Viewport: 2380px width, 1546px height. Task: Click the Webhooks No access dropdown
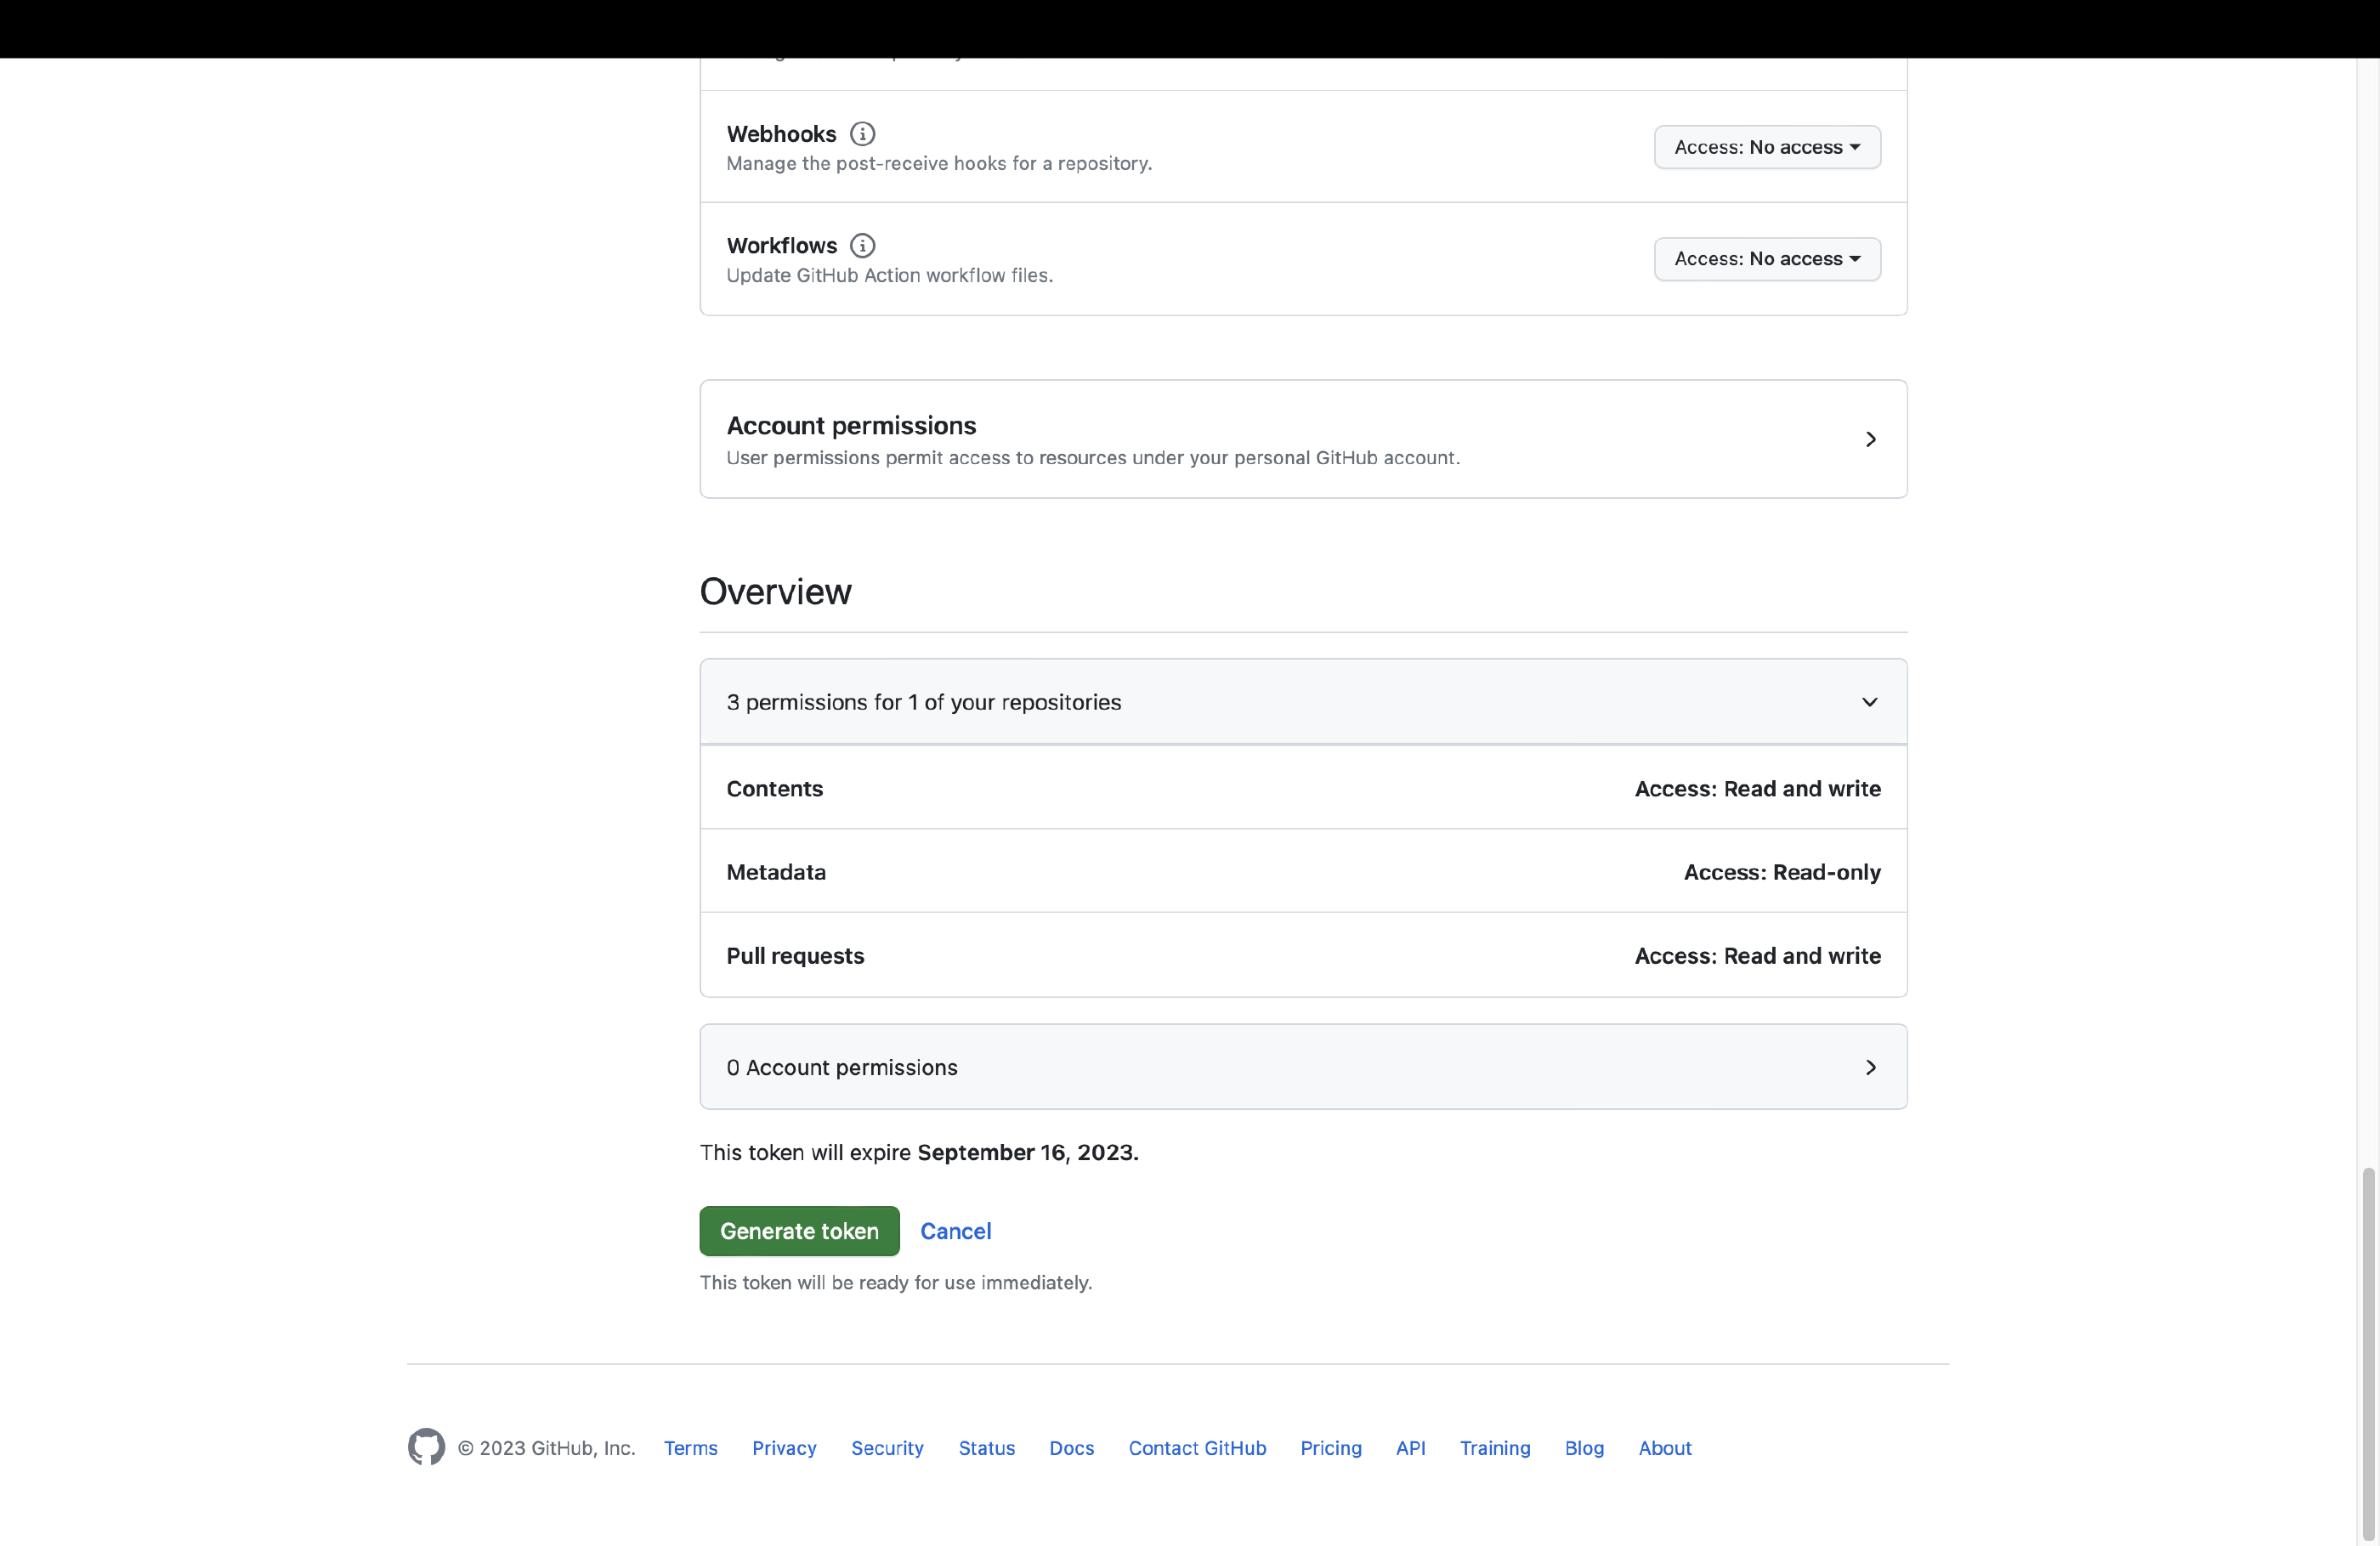(x=1766, y=145)
